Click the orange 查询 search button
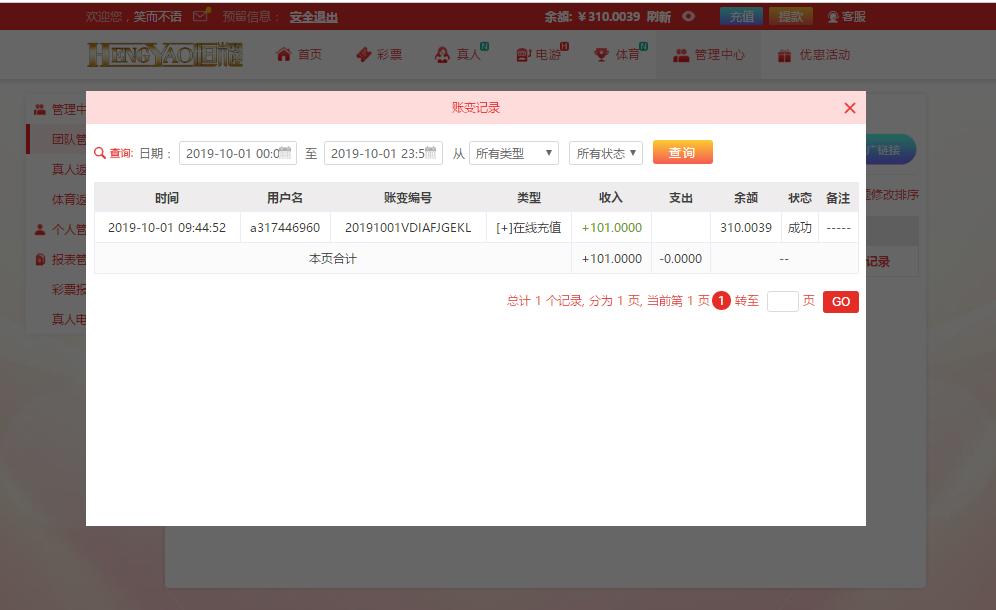The width and height of the screenshot is (996, 610). click(682, 152)
